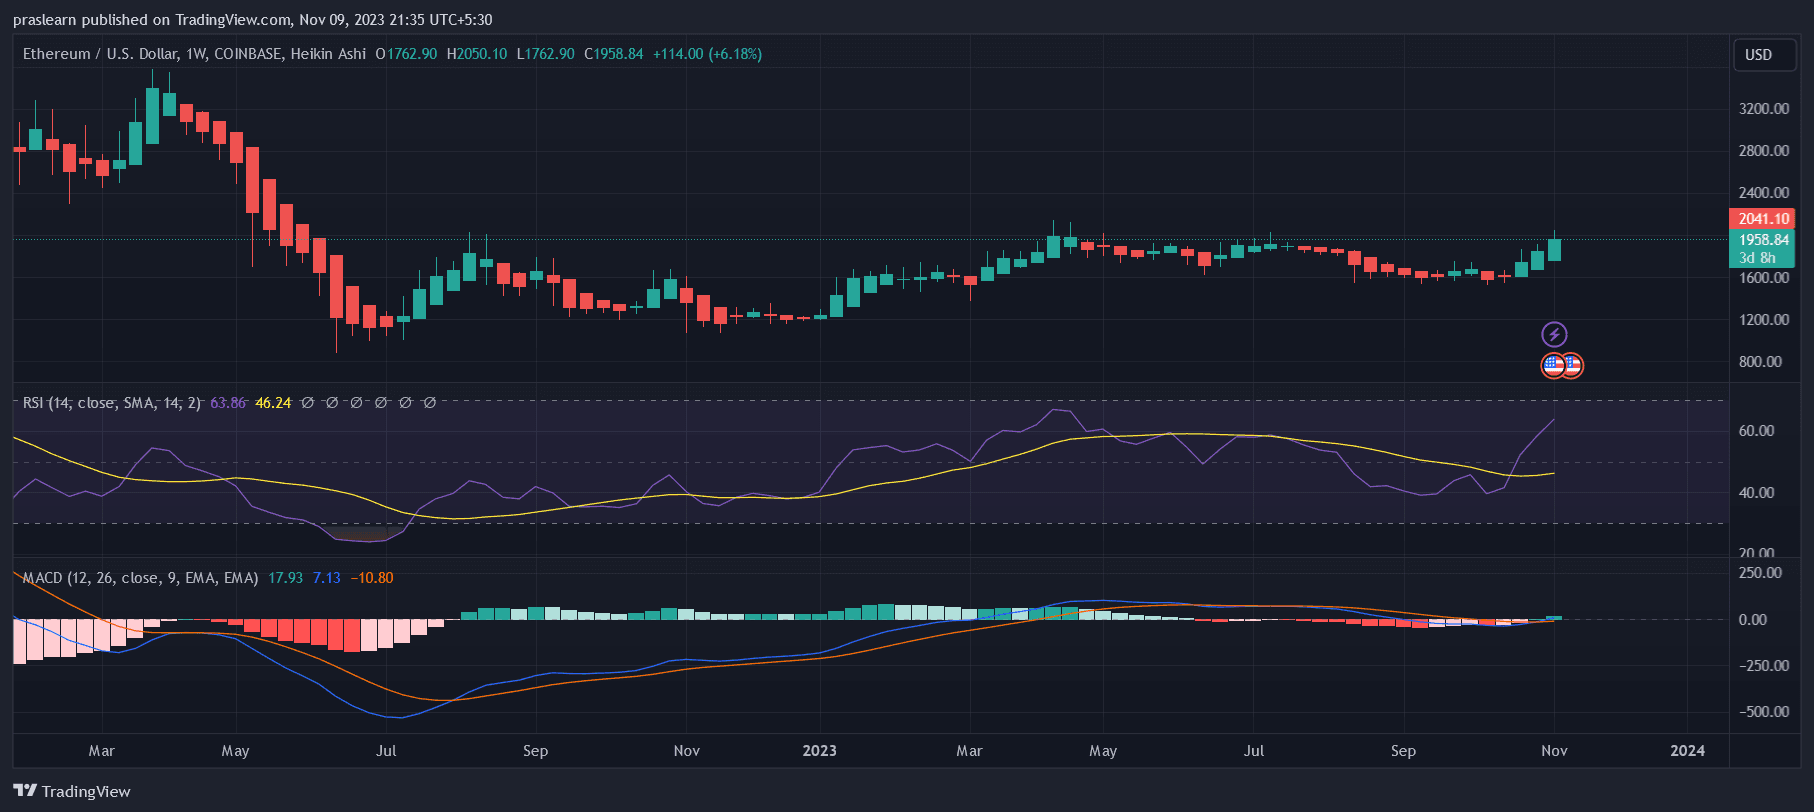1814x812 pixels.
Task: Click the left US flag event icon
Action: (1552, 366)
